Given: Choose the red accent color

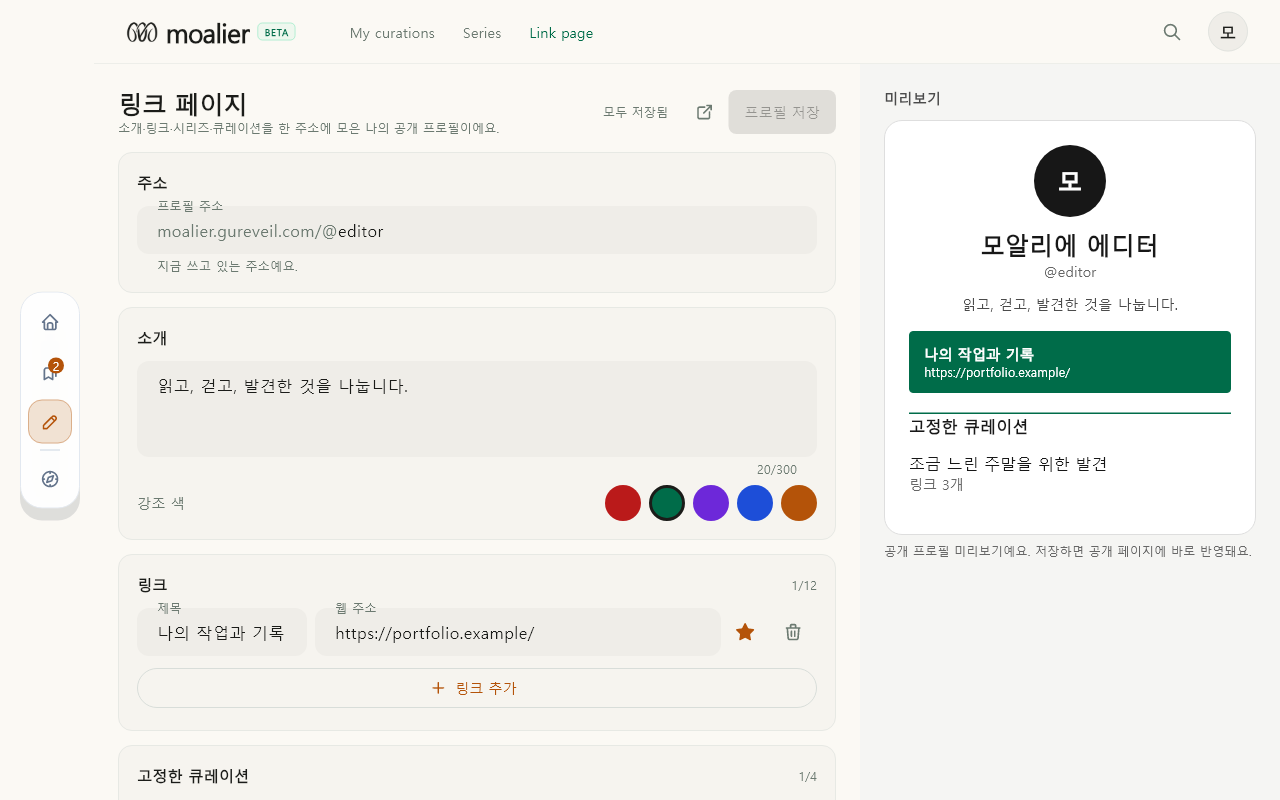Looking at the screenshot, I should click(623, 503).
